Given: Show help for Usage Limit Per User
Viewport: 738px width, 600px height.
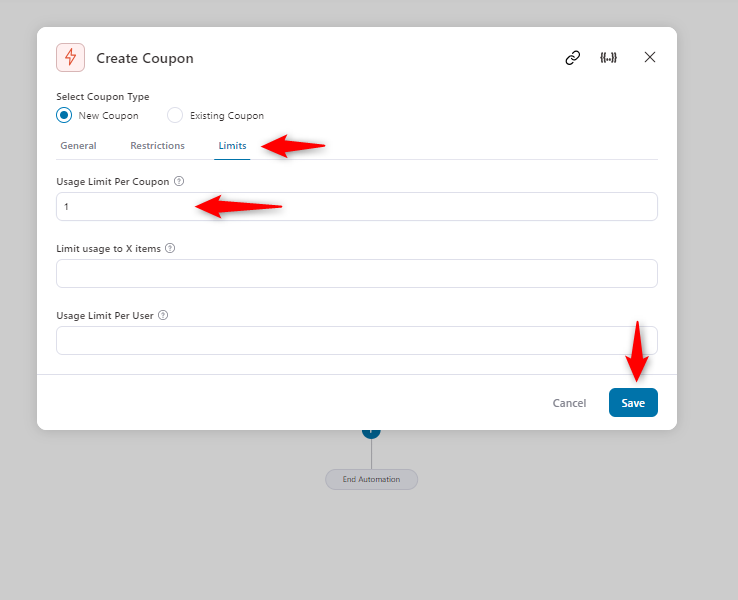Looking at the screenshot, I should (x=163, y=315).
